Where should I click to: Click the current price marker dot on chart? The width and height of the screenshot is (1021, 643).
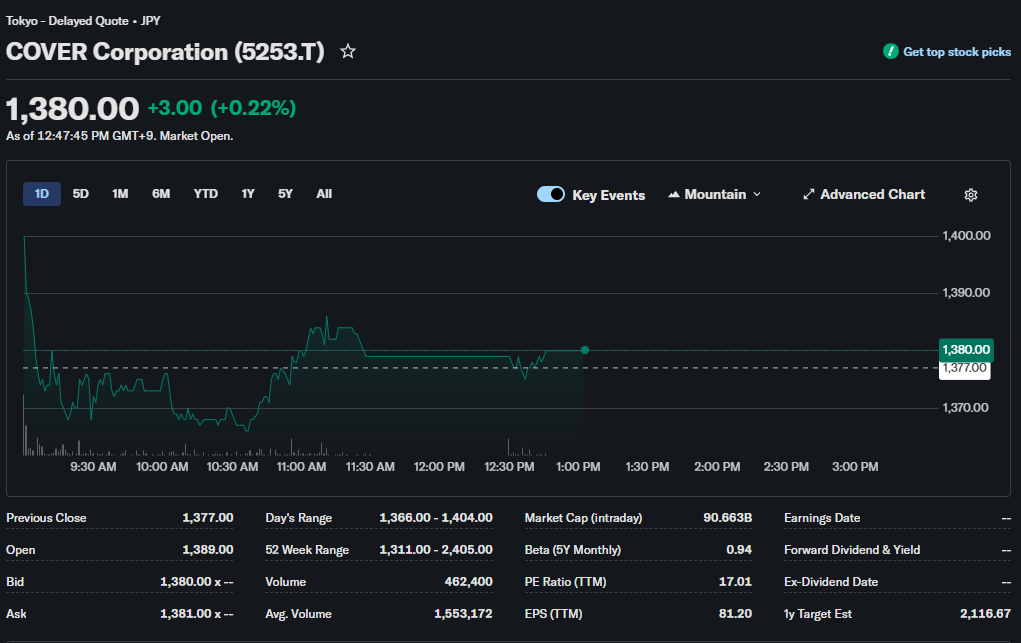pos(585,350)
